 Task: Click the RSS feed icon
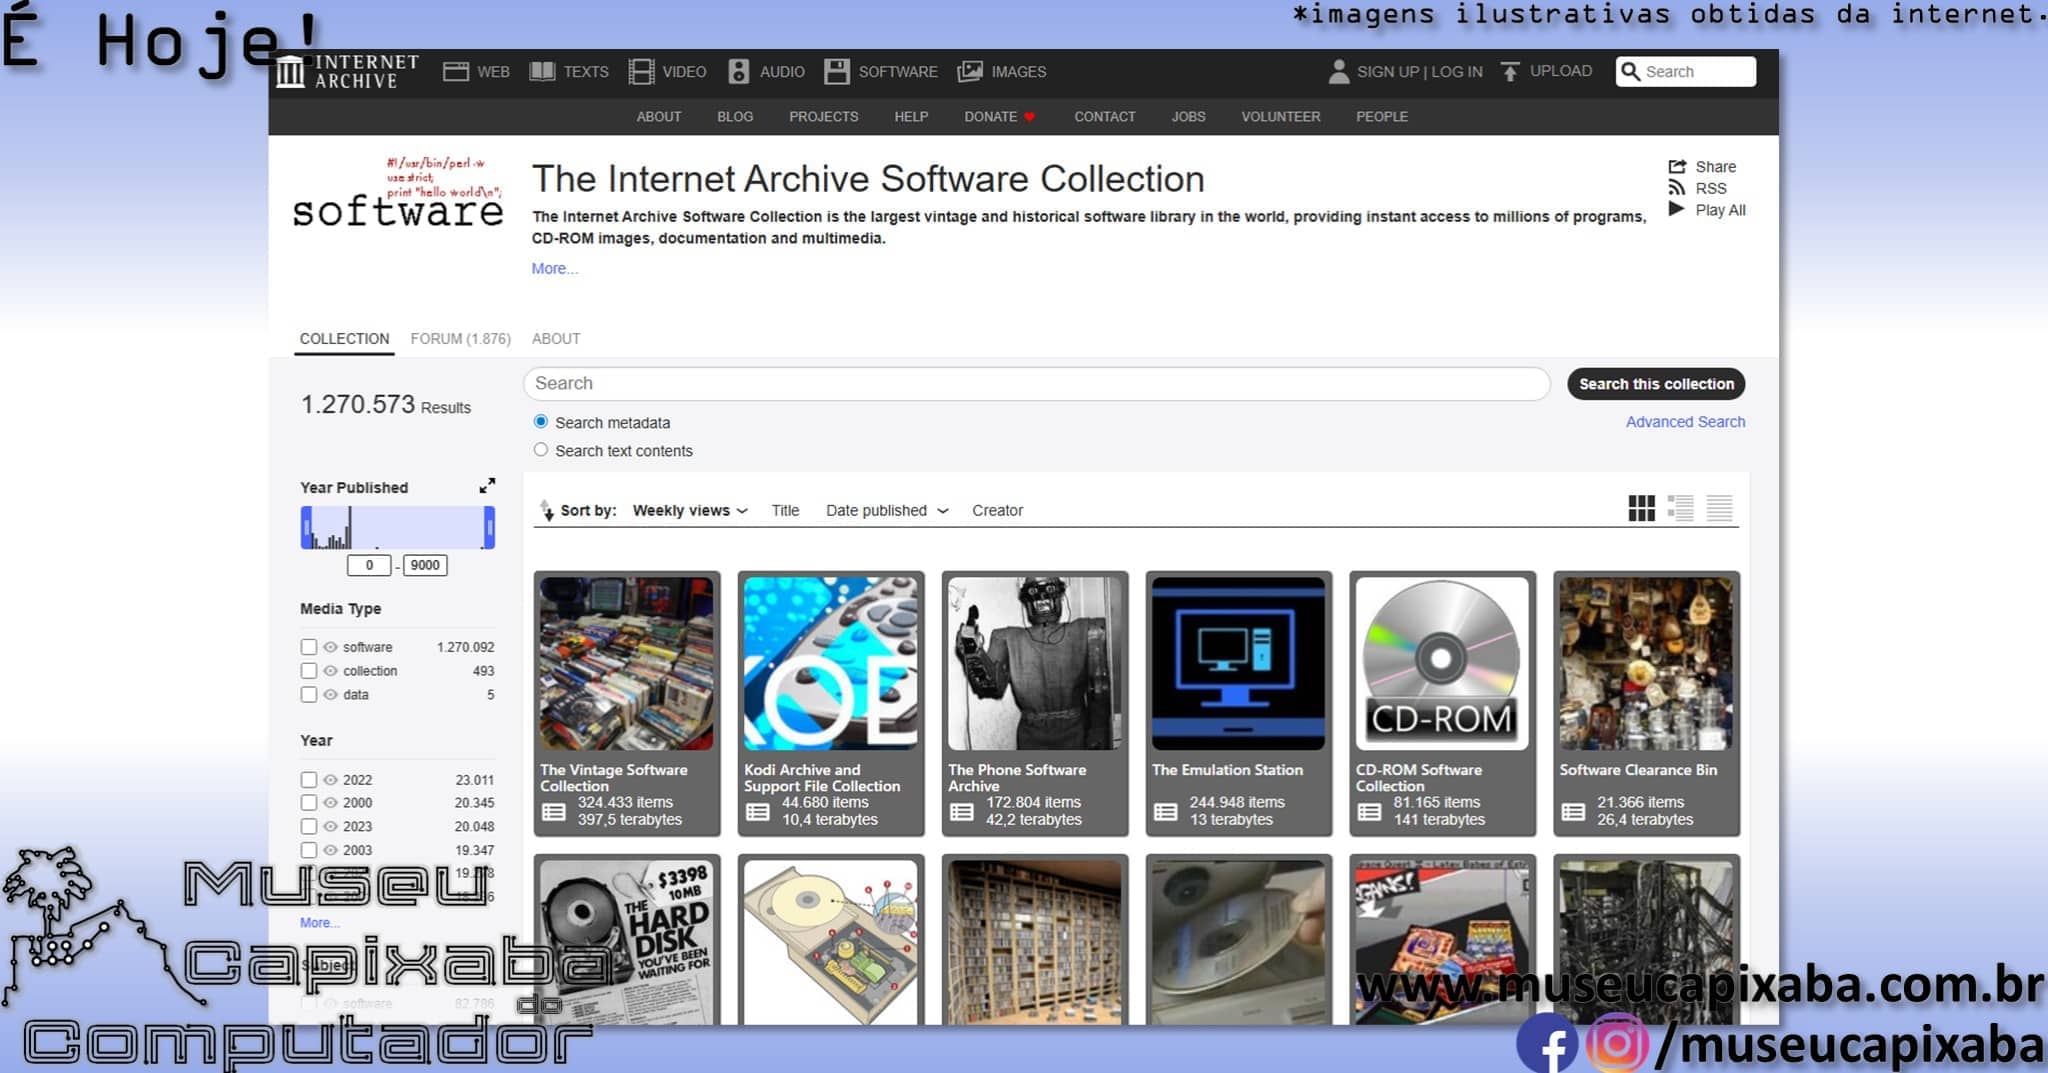[x=1677, y=188]
